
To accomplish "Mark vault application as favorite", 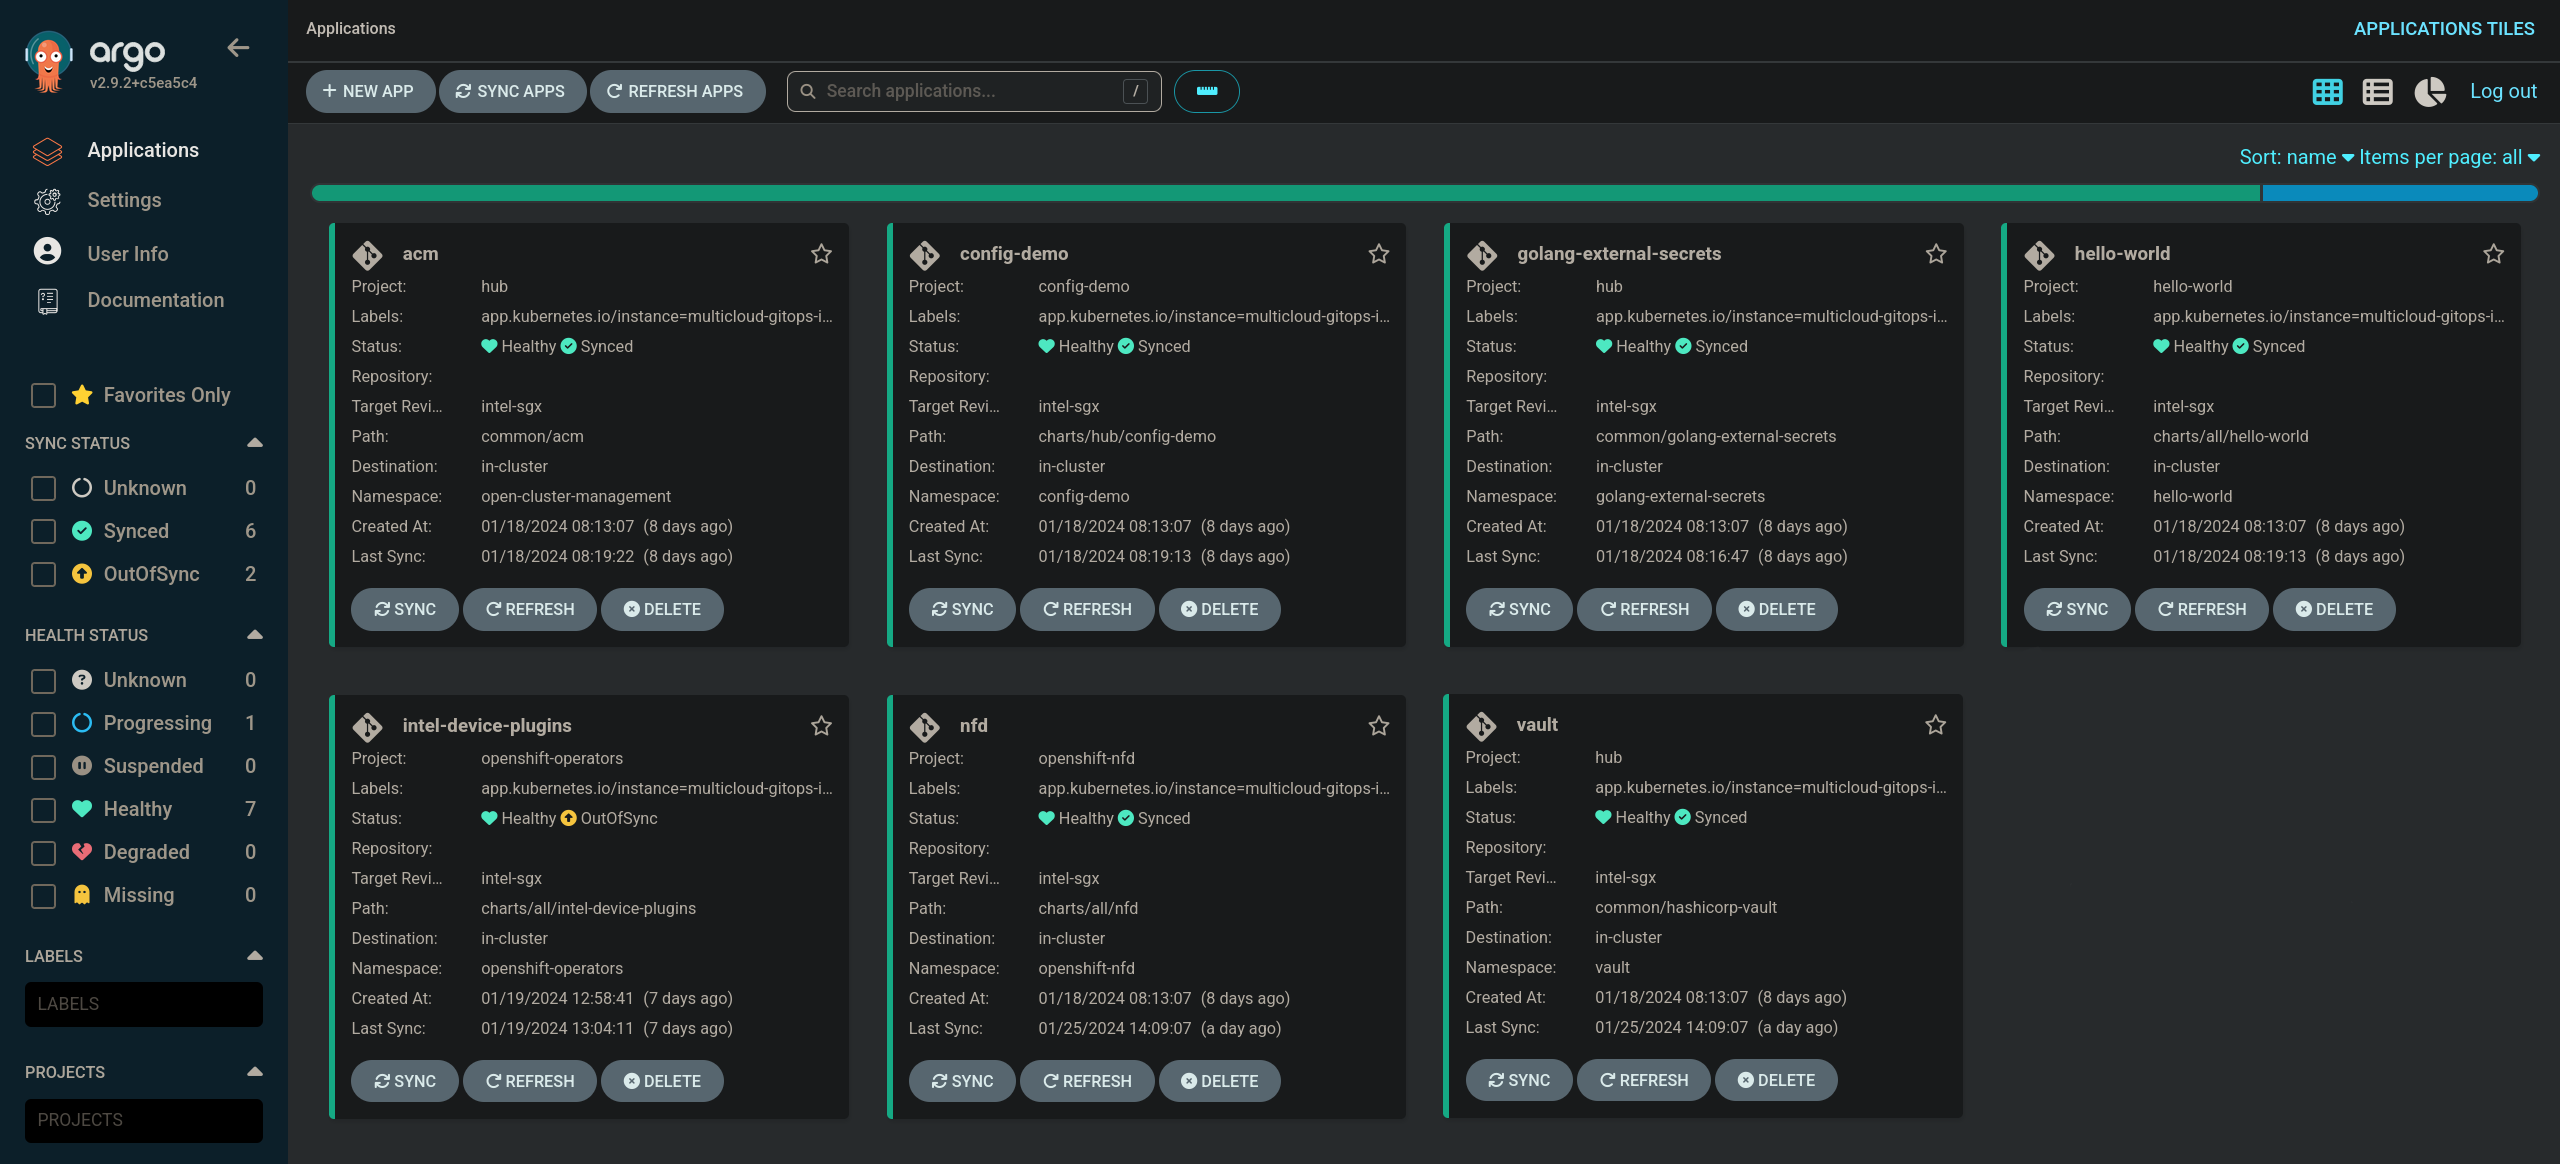I will [x=1936, y=725].
